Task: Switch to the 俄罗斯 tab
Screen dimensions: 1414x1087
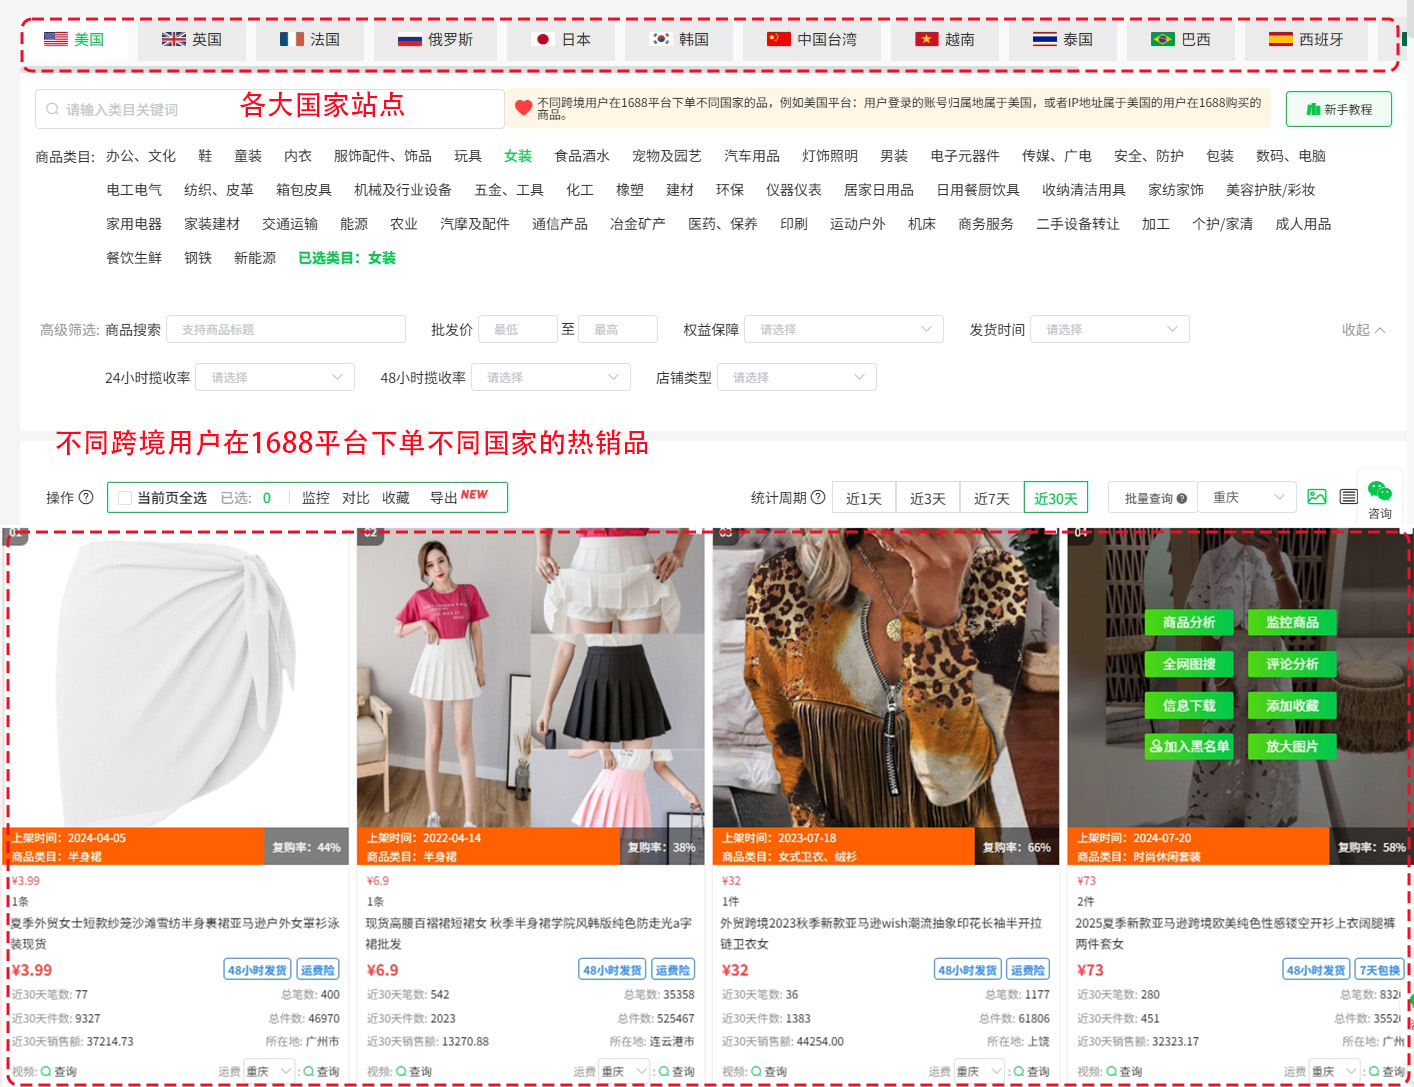Action: coord(436,40)
